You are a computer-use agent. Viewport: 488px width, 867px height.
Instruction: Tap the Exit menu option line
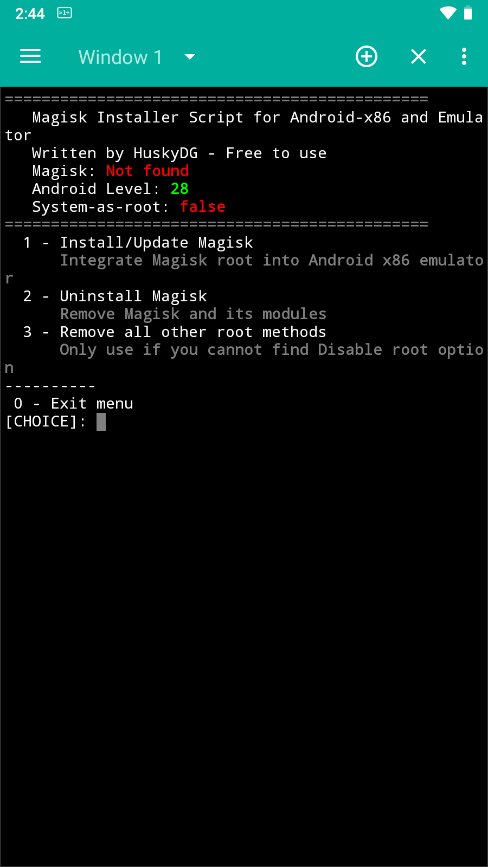[x=74, y=404]
